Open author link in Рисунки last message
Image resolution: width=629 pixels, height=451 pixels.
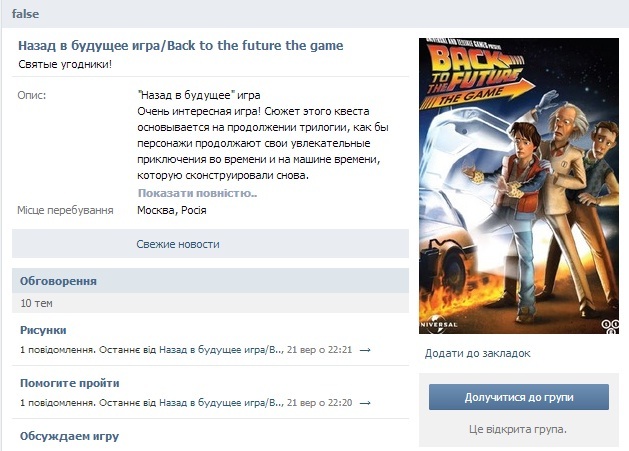tap(221, 350)
